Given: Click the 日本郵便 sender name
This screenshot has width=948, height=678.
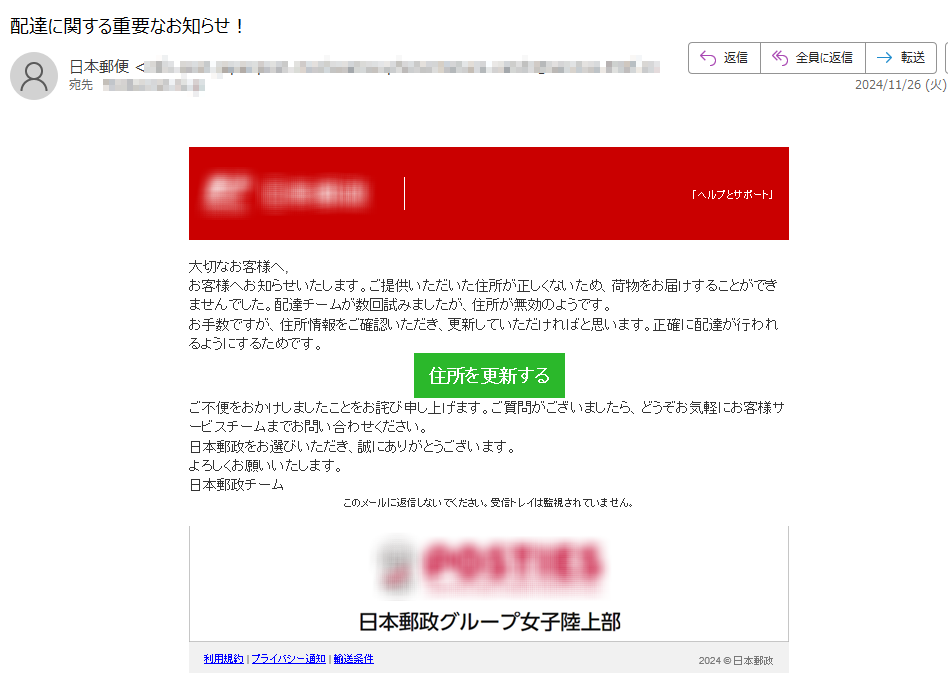Looking at the screenshot, I should pos(99,67).
